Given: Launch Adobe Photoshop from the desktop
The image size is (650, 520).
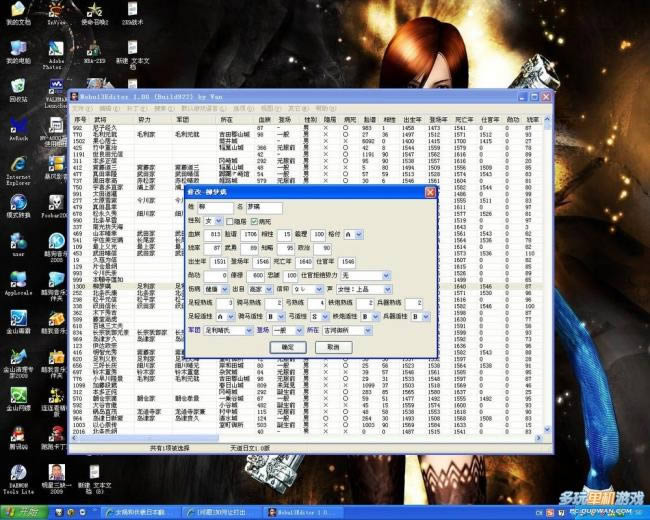Looking at the screenshot, I should (x=56, y=54).
